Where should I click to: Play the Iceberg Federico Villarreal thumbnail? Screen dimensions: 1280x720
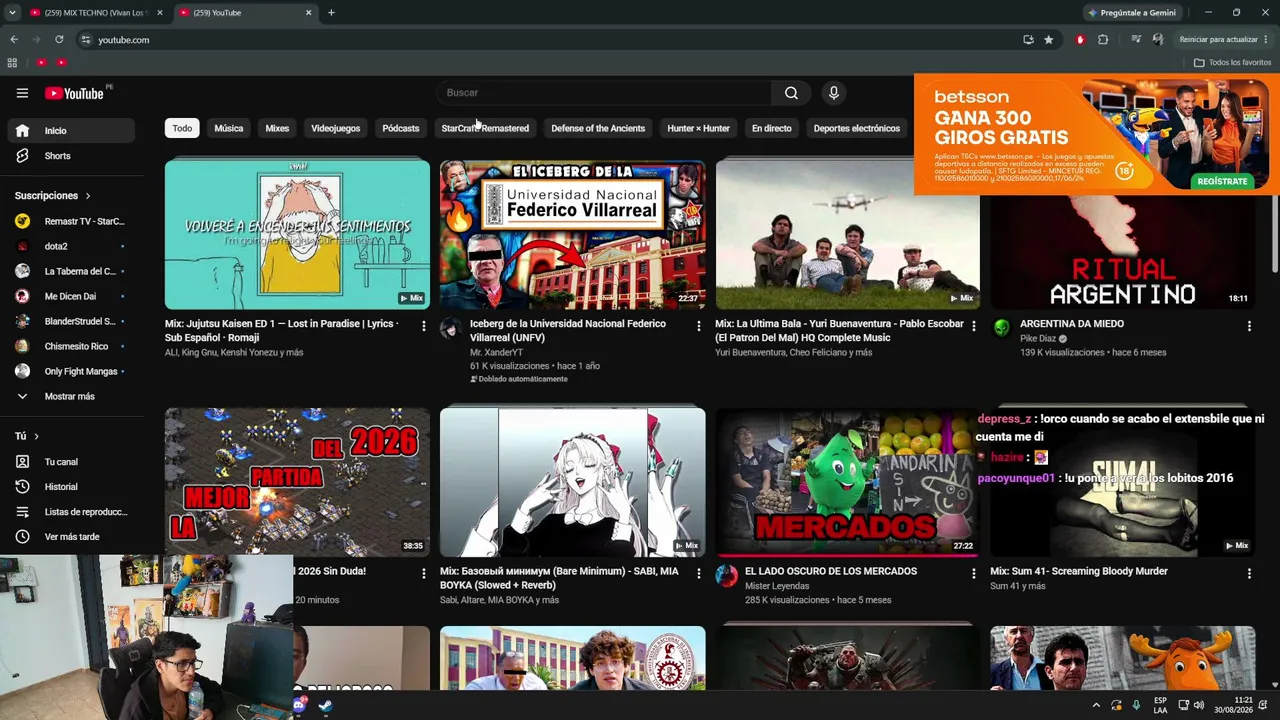point(572,234)
